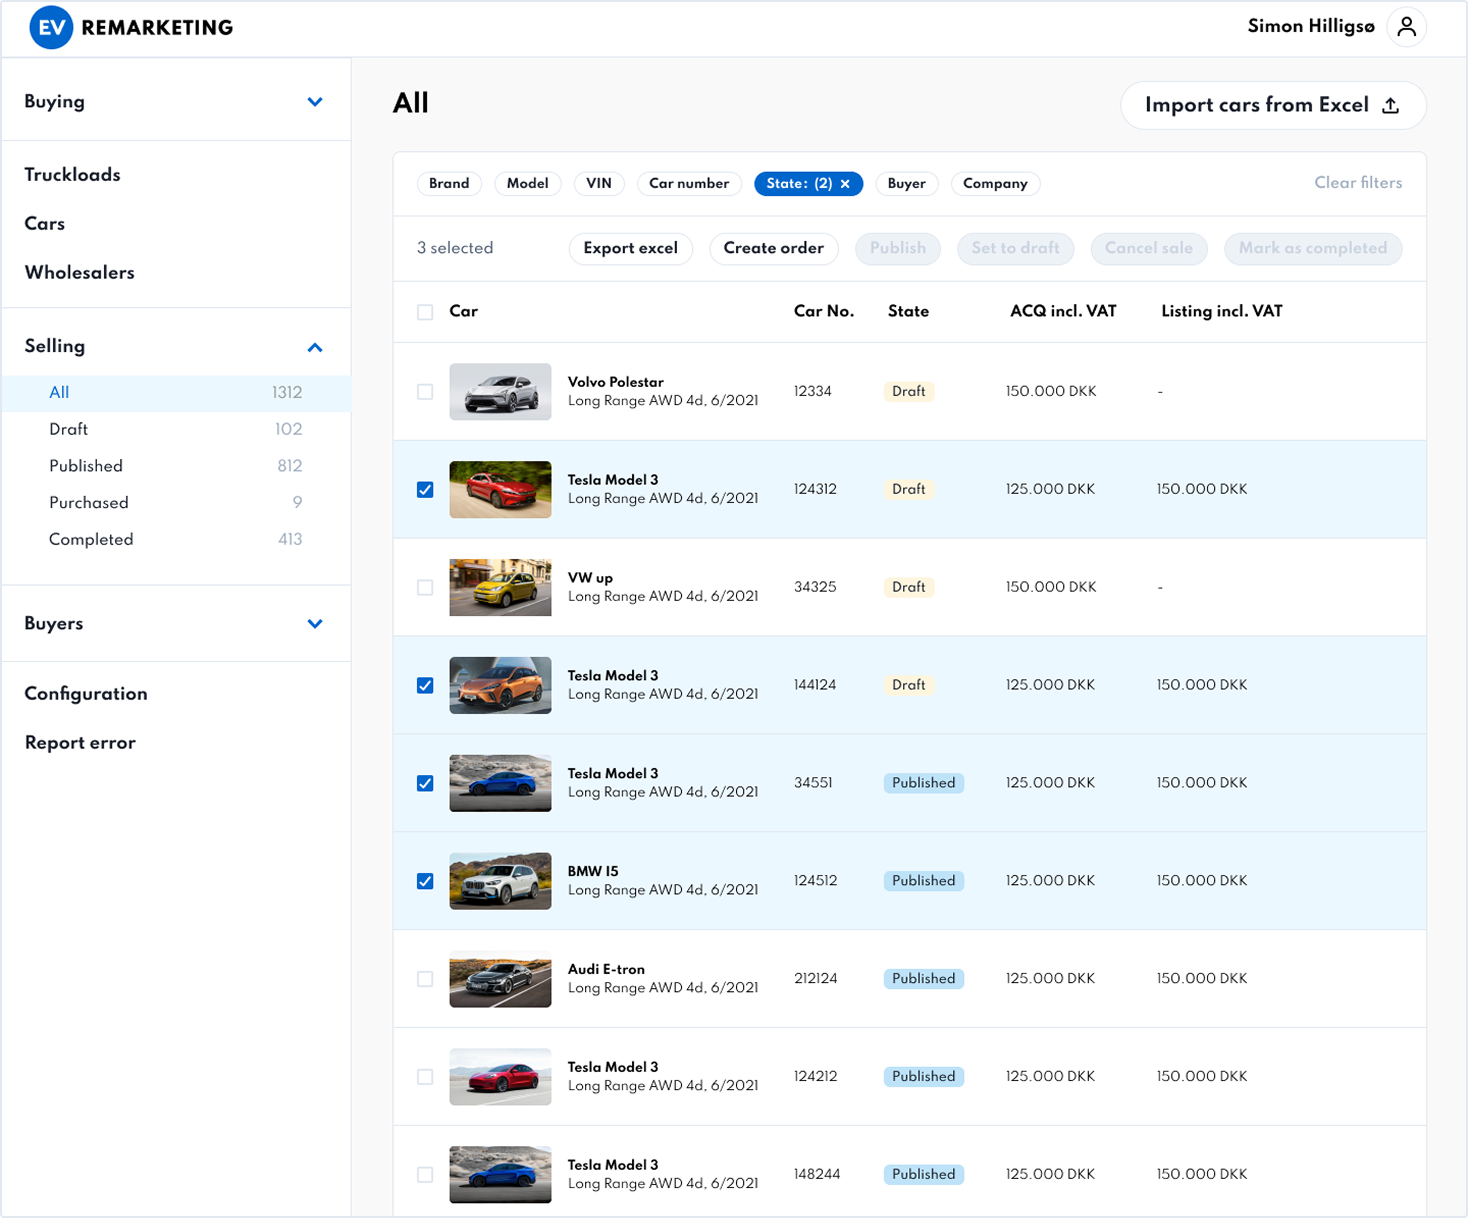This screenshot has width=1468, height=1218.
Task: Uncheck the BMW I5 row checkbox
Action: tap(425, 881)
